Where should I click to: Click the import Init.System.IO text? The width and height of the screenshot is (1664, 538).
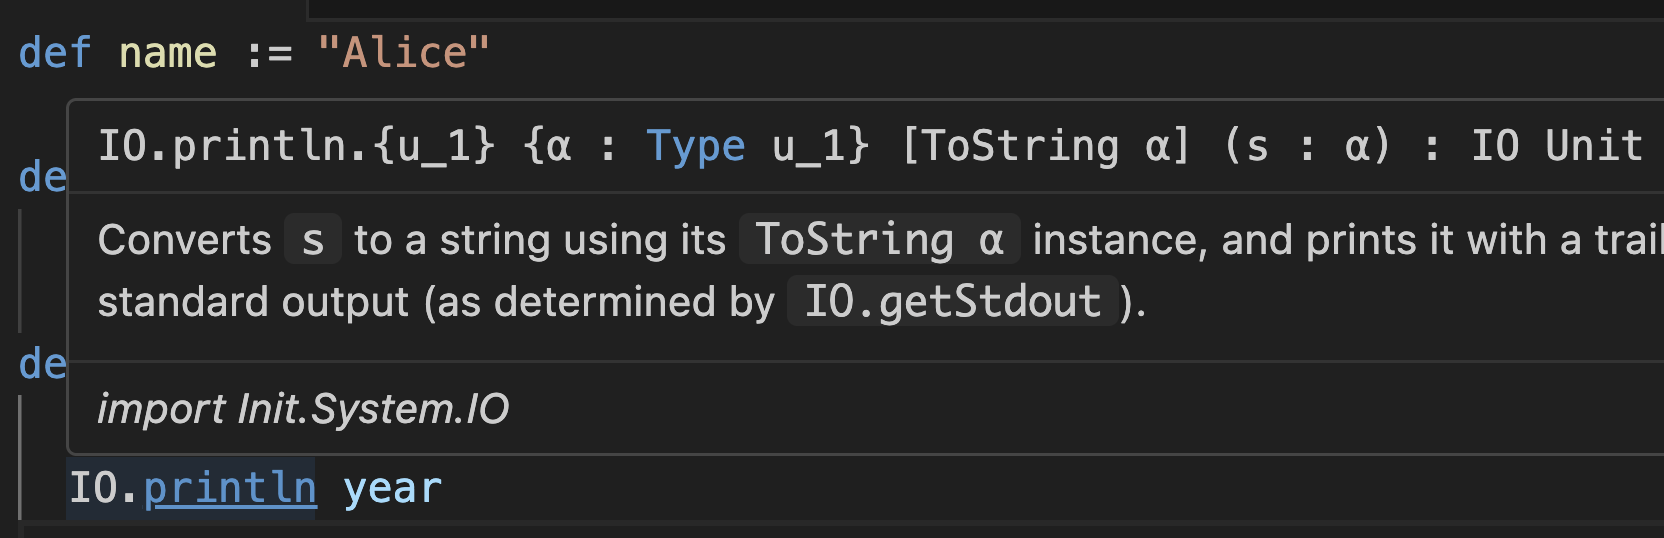tap(303, 409)
